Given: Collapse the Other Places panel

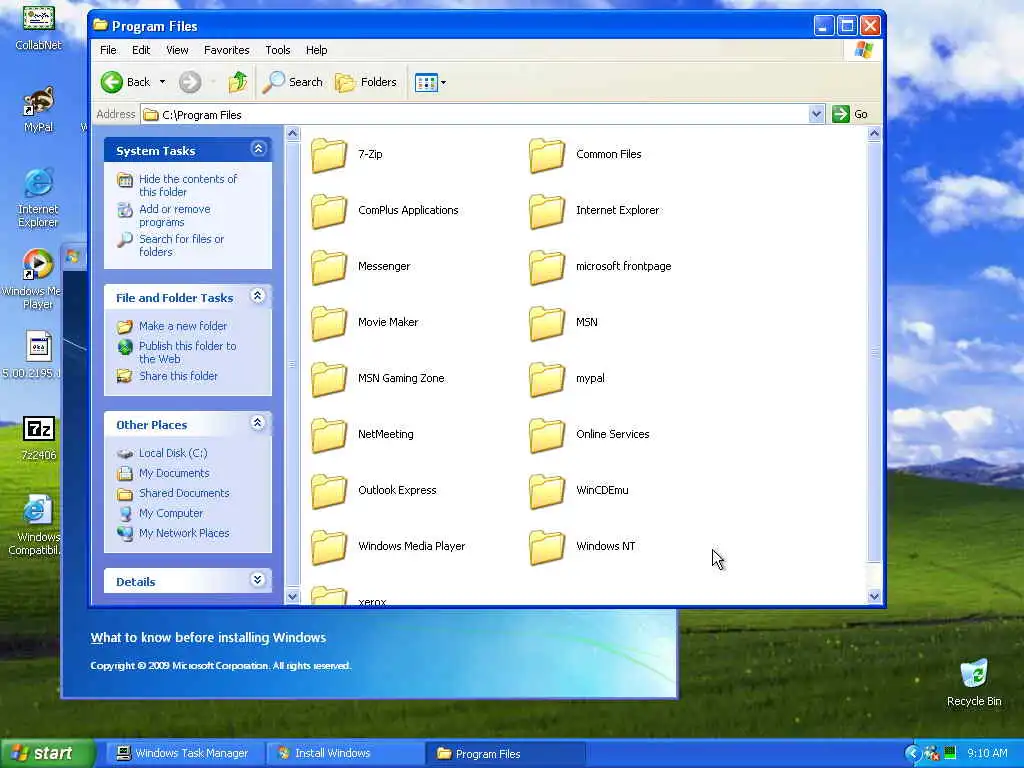Looking at the screenshot, I should click(258, 423).
